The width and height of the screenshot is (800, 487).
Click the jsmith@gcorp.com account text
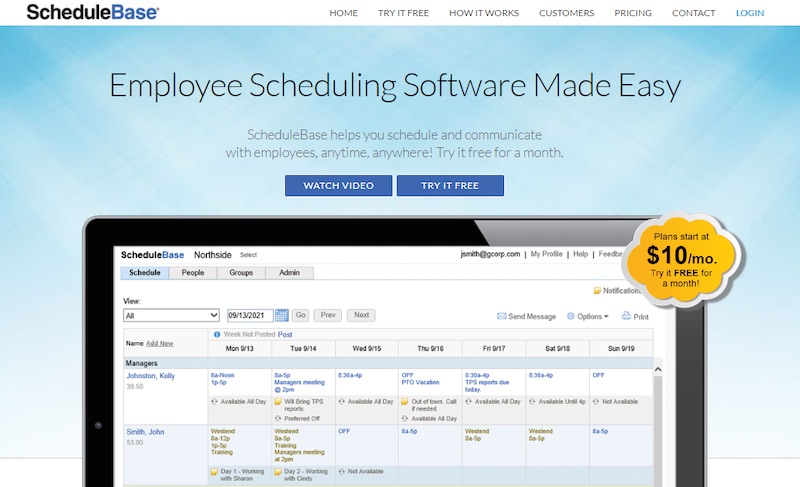490,254
